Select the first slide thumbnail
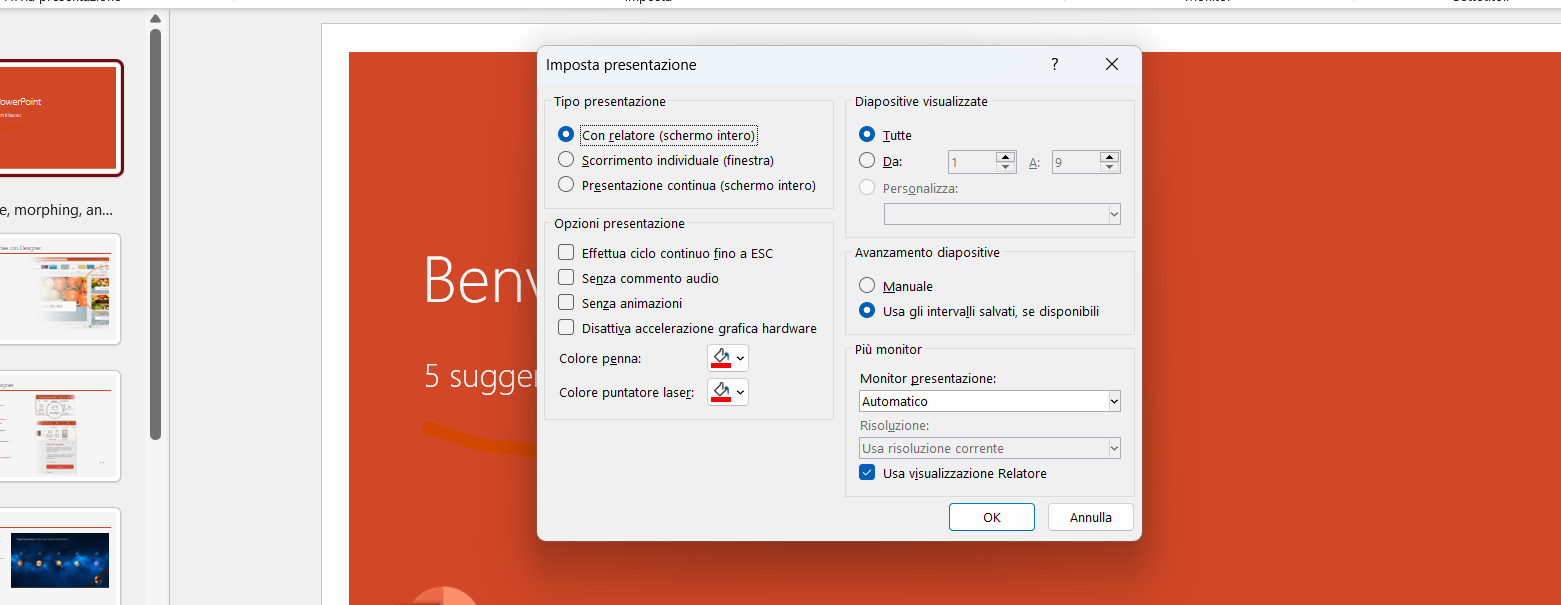 pyautogui.click(x=60, y=118)
